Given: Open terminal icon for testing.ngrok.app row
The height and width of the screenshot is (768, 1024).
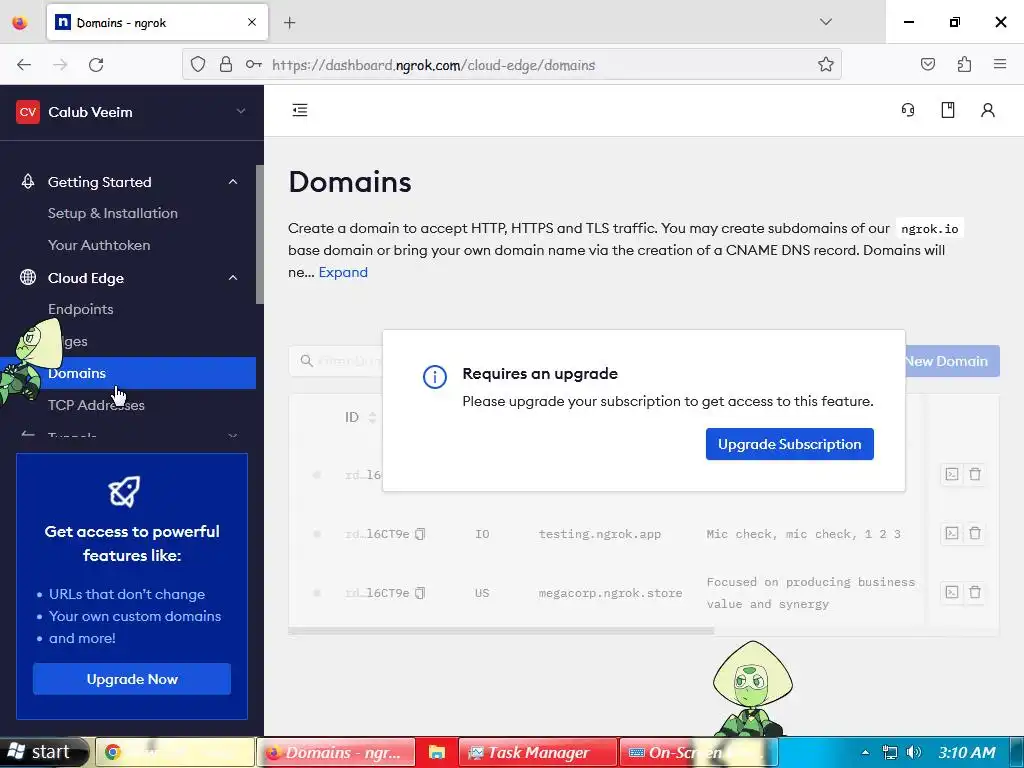Looking at the screenshot, I should click(952, 533).
